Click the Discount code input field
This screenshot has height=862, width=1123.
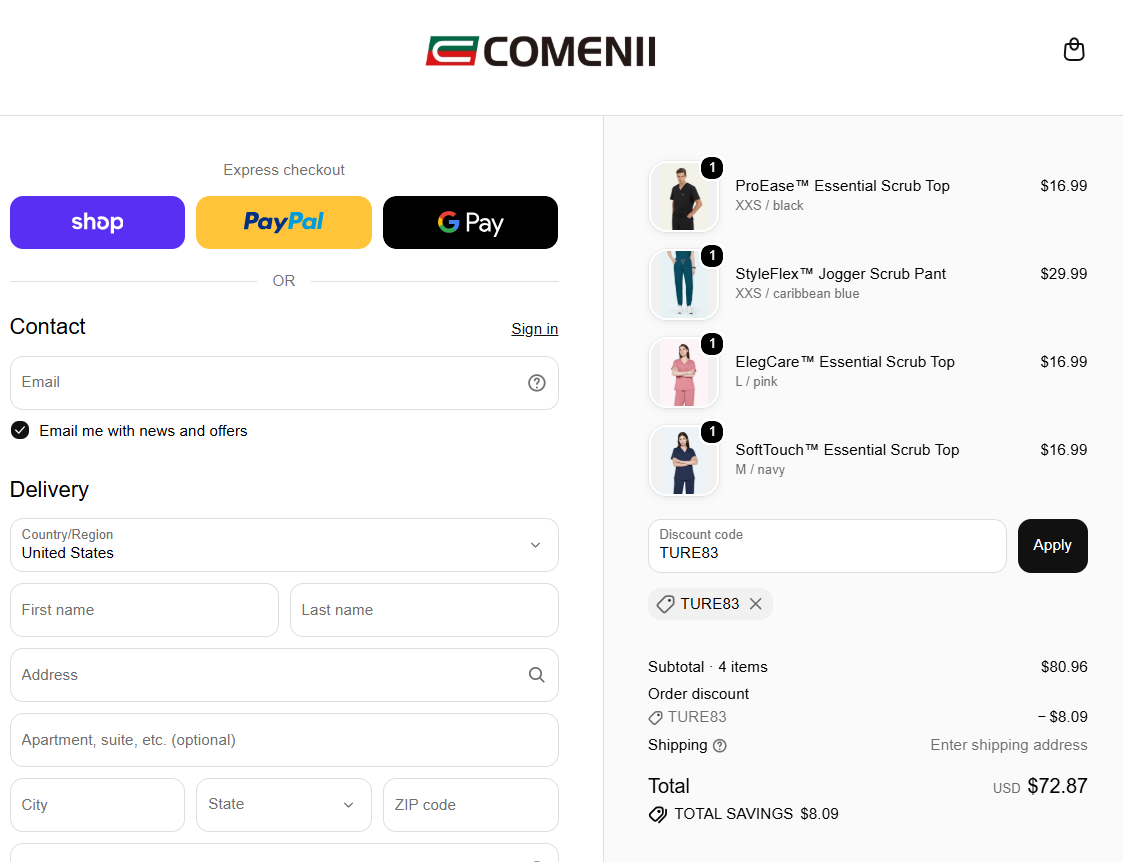(x=827, y=546)
